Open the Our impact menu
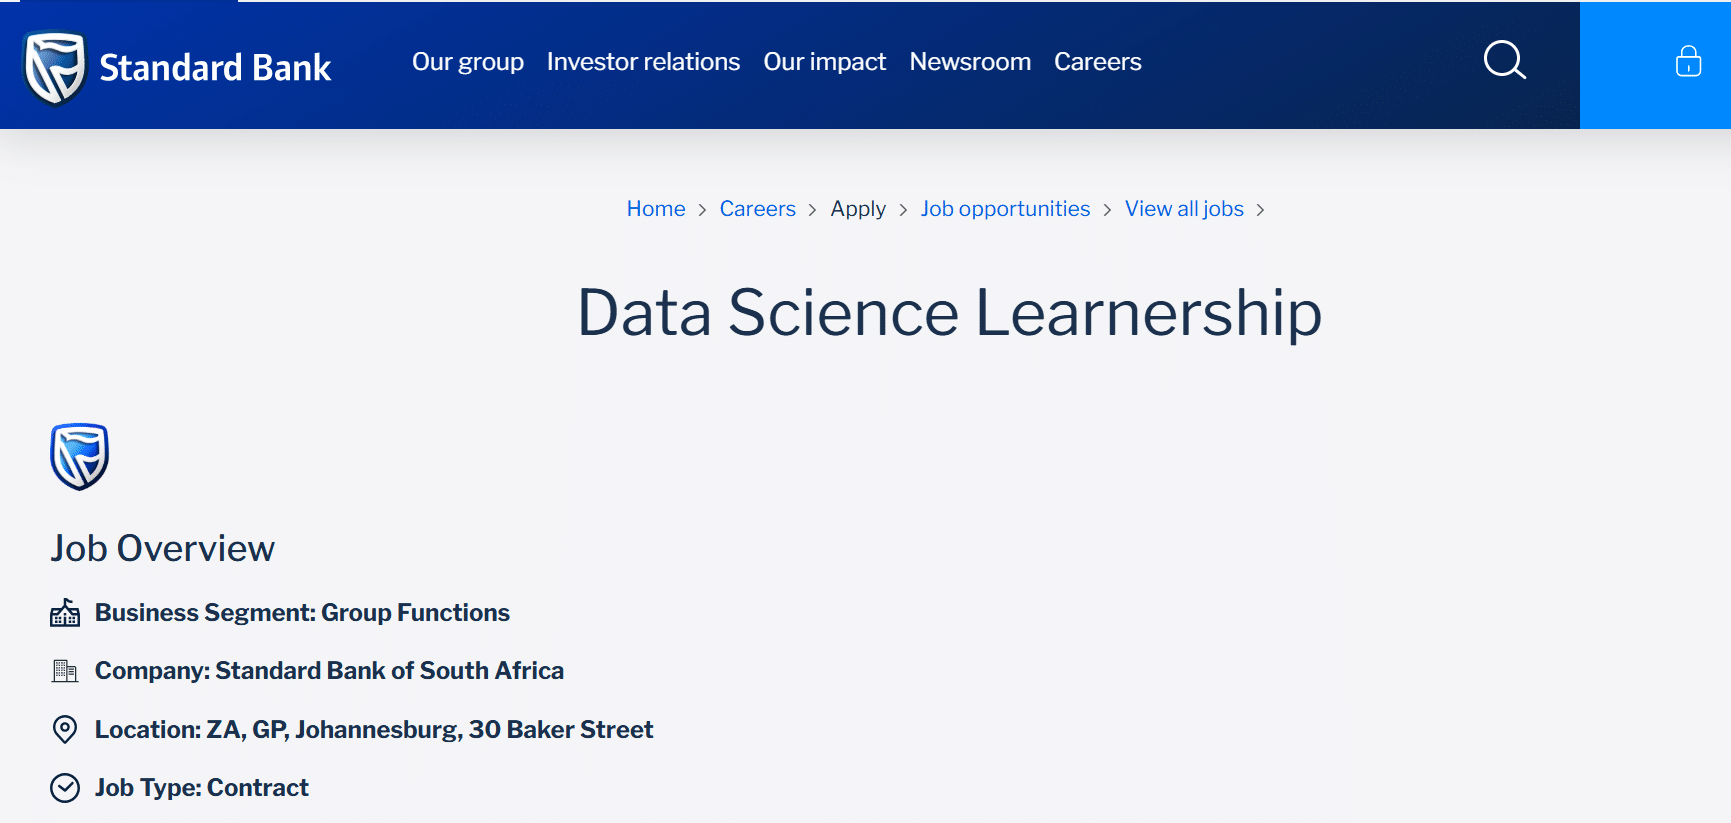The width and height of the screenshot is (1731, 823). 824,62
